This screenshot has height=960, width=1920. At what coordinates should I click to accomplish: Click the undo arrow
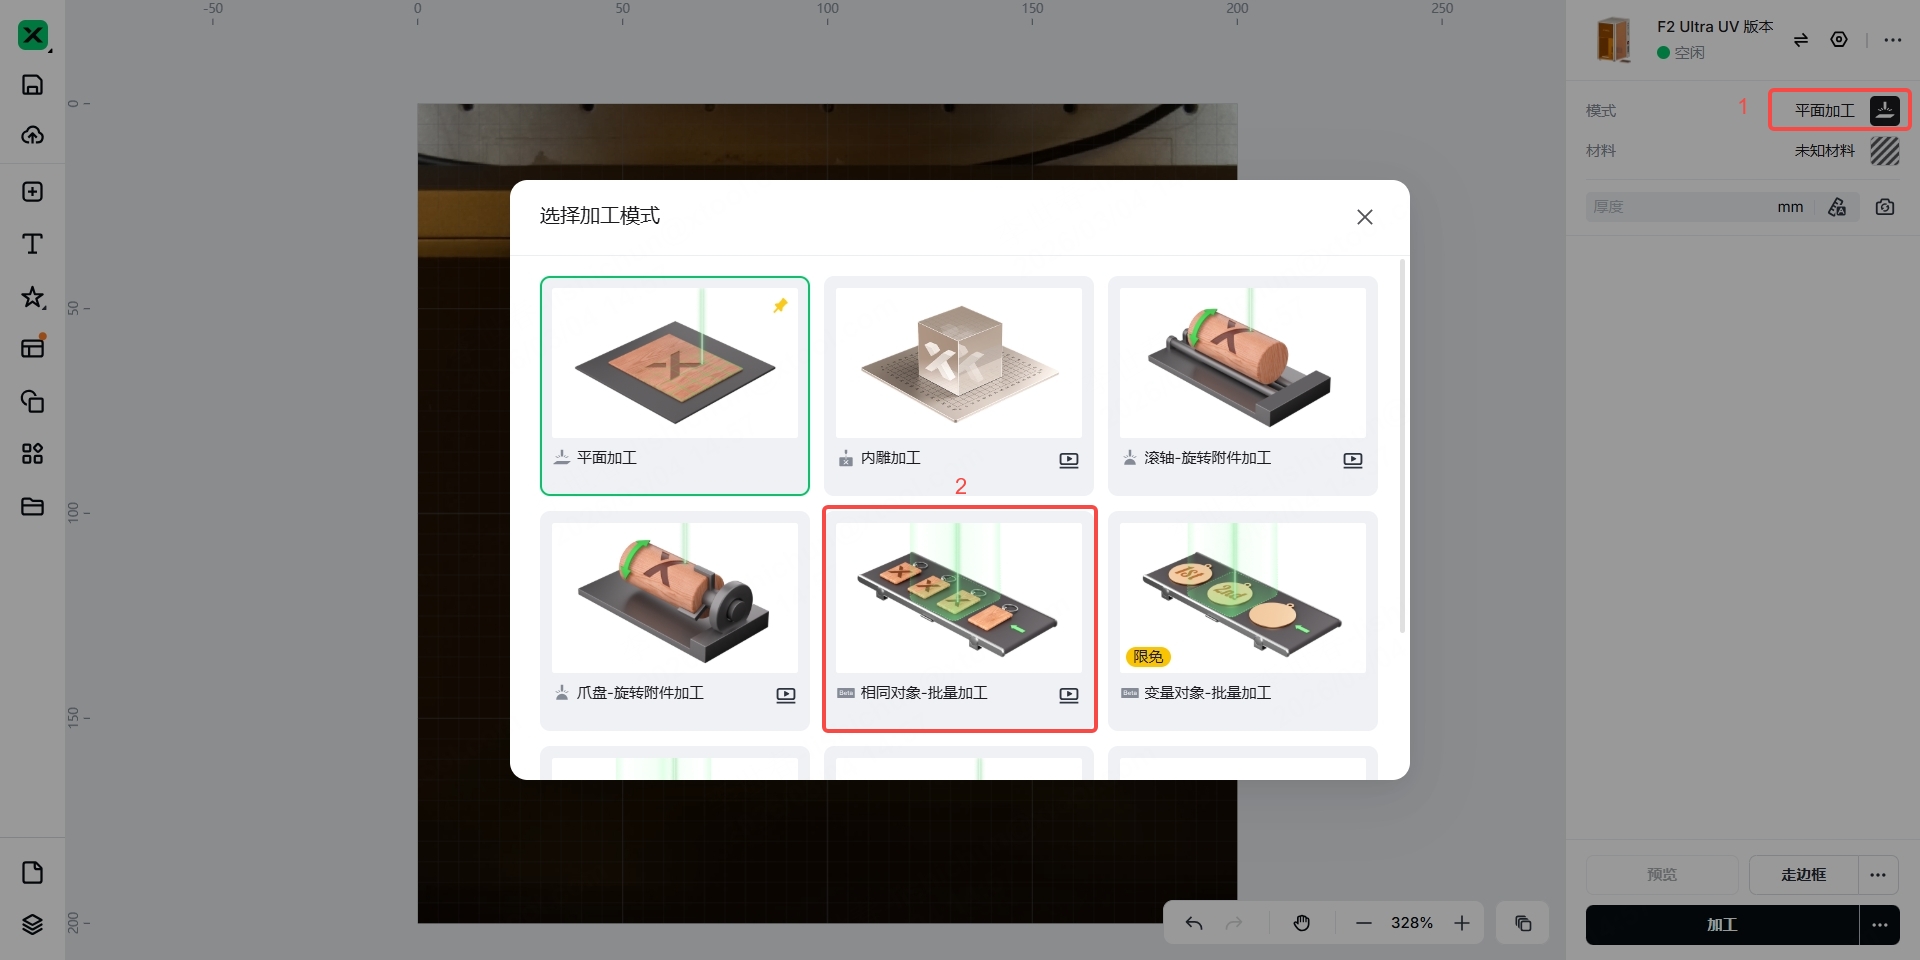click(1194, 923)
